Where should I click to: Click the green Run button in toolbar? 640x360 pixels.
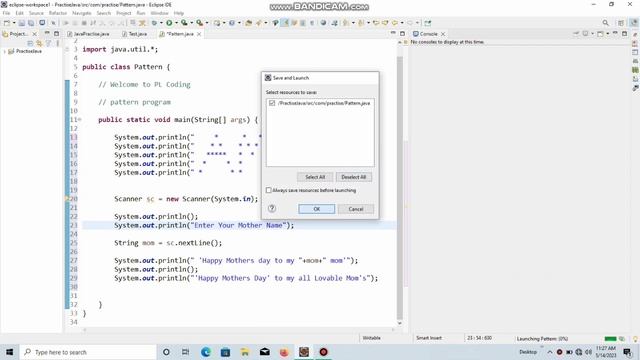click(169, 23)
